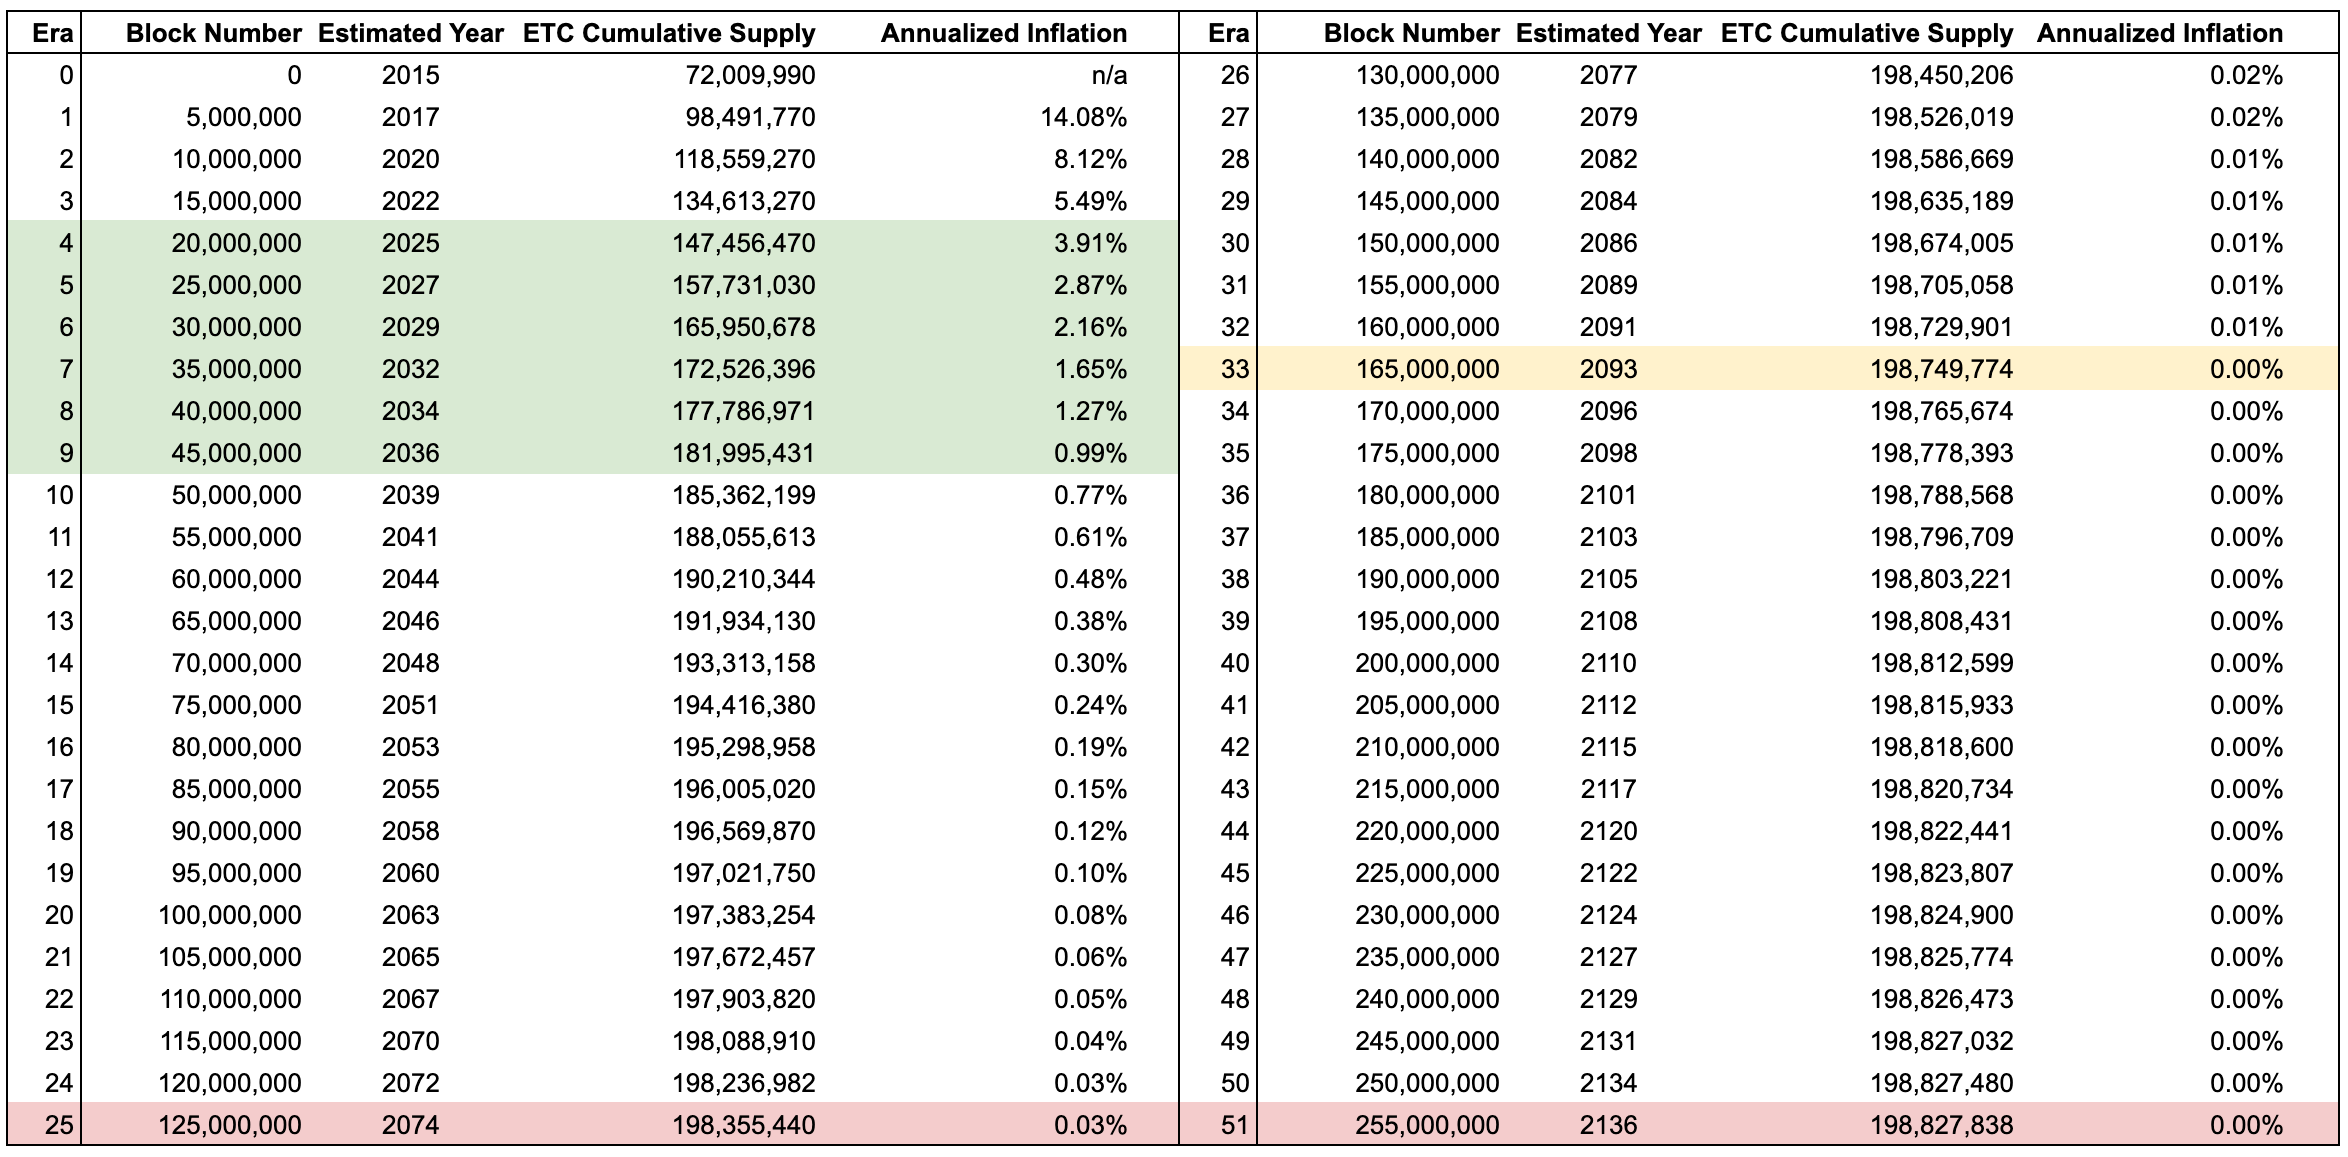Select supply cell 198,812,599

1942,663
